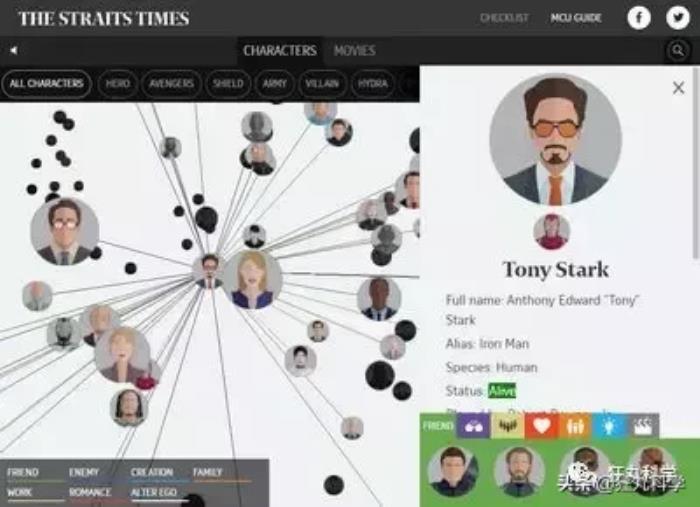This screenshot has height=507, width=700.
Task: Enable the ALL CHARACTERS filter pill
Action: coord(46,83)
